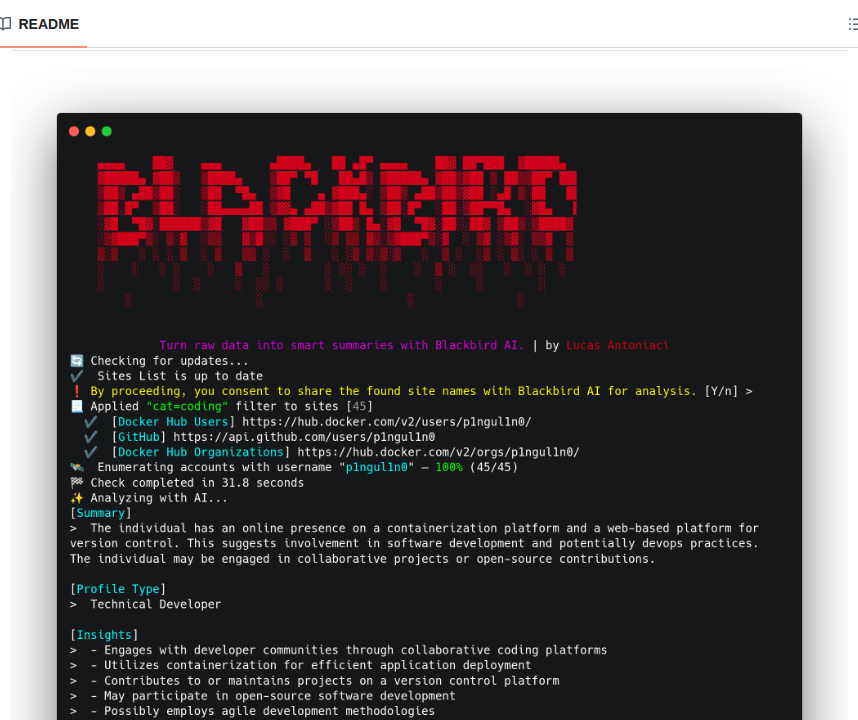Click the "[Summary]" heading
This screenshot has height=720, width=858.
101,513
